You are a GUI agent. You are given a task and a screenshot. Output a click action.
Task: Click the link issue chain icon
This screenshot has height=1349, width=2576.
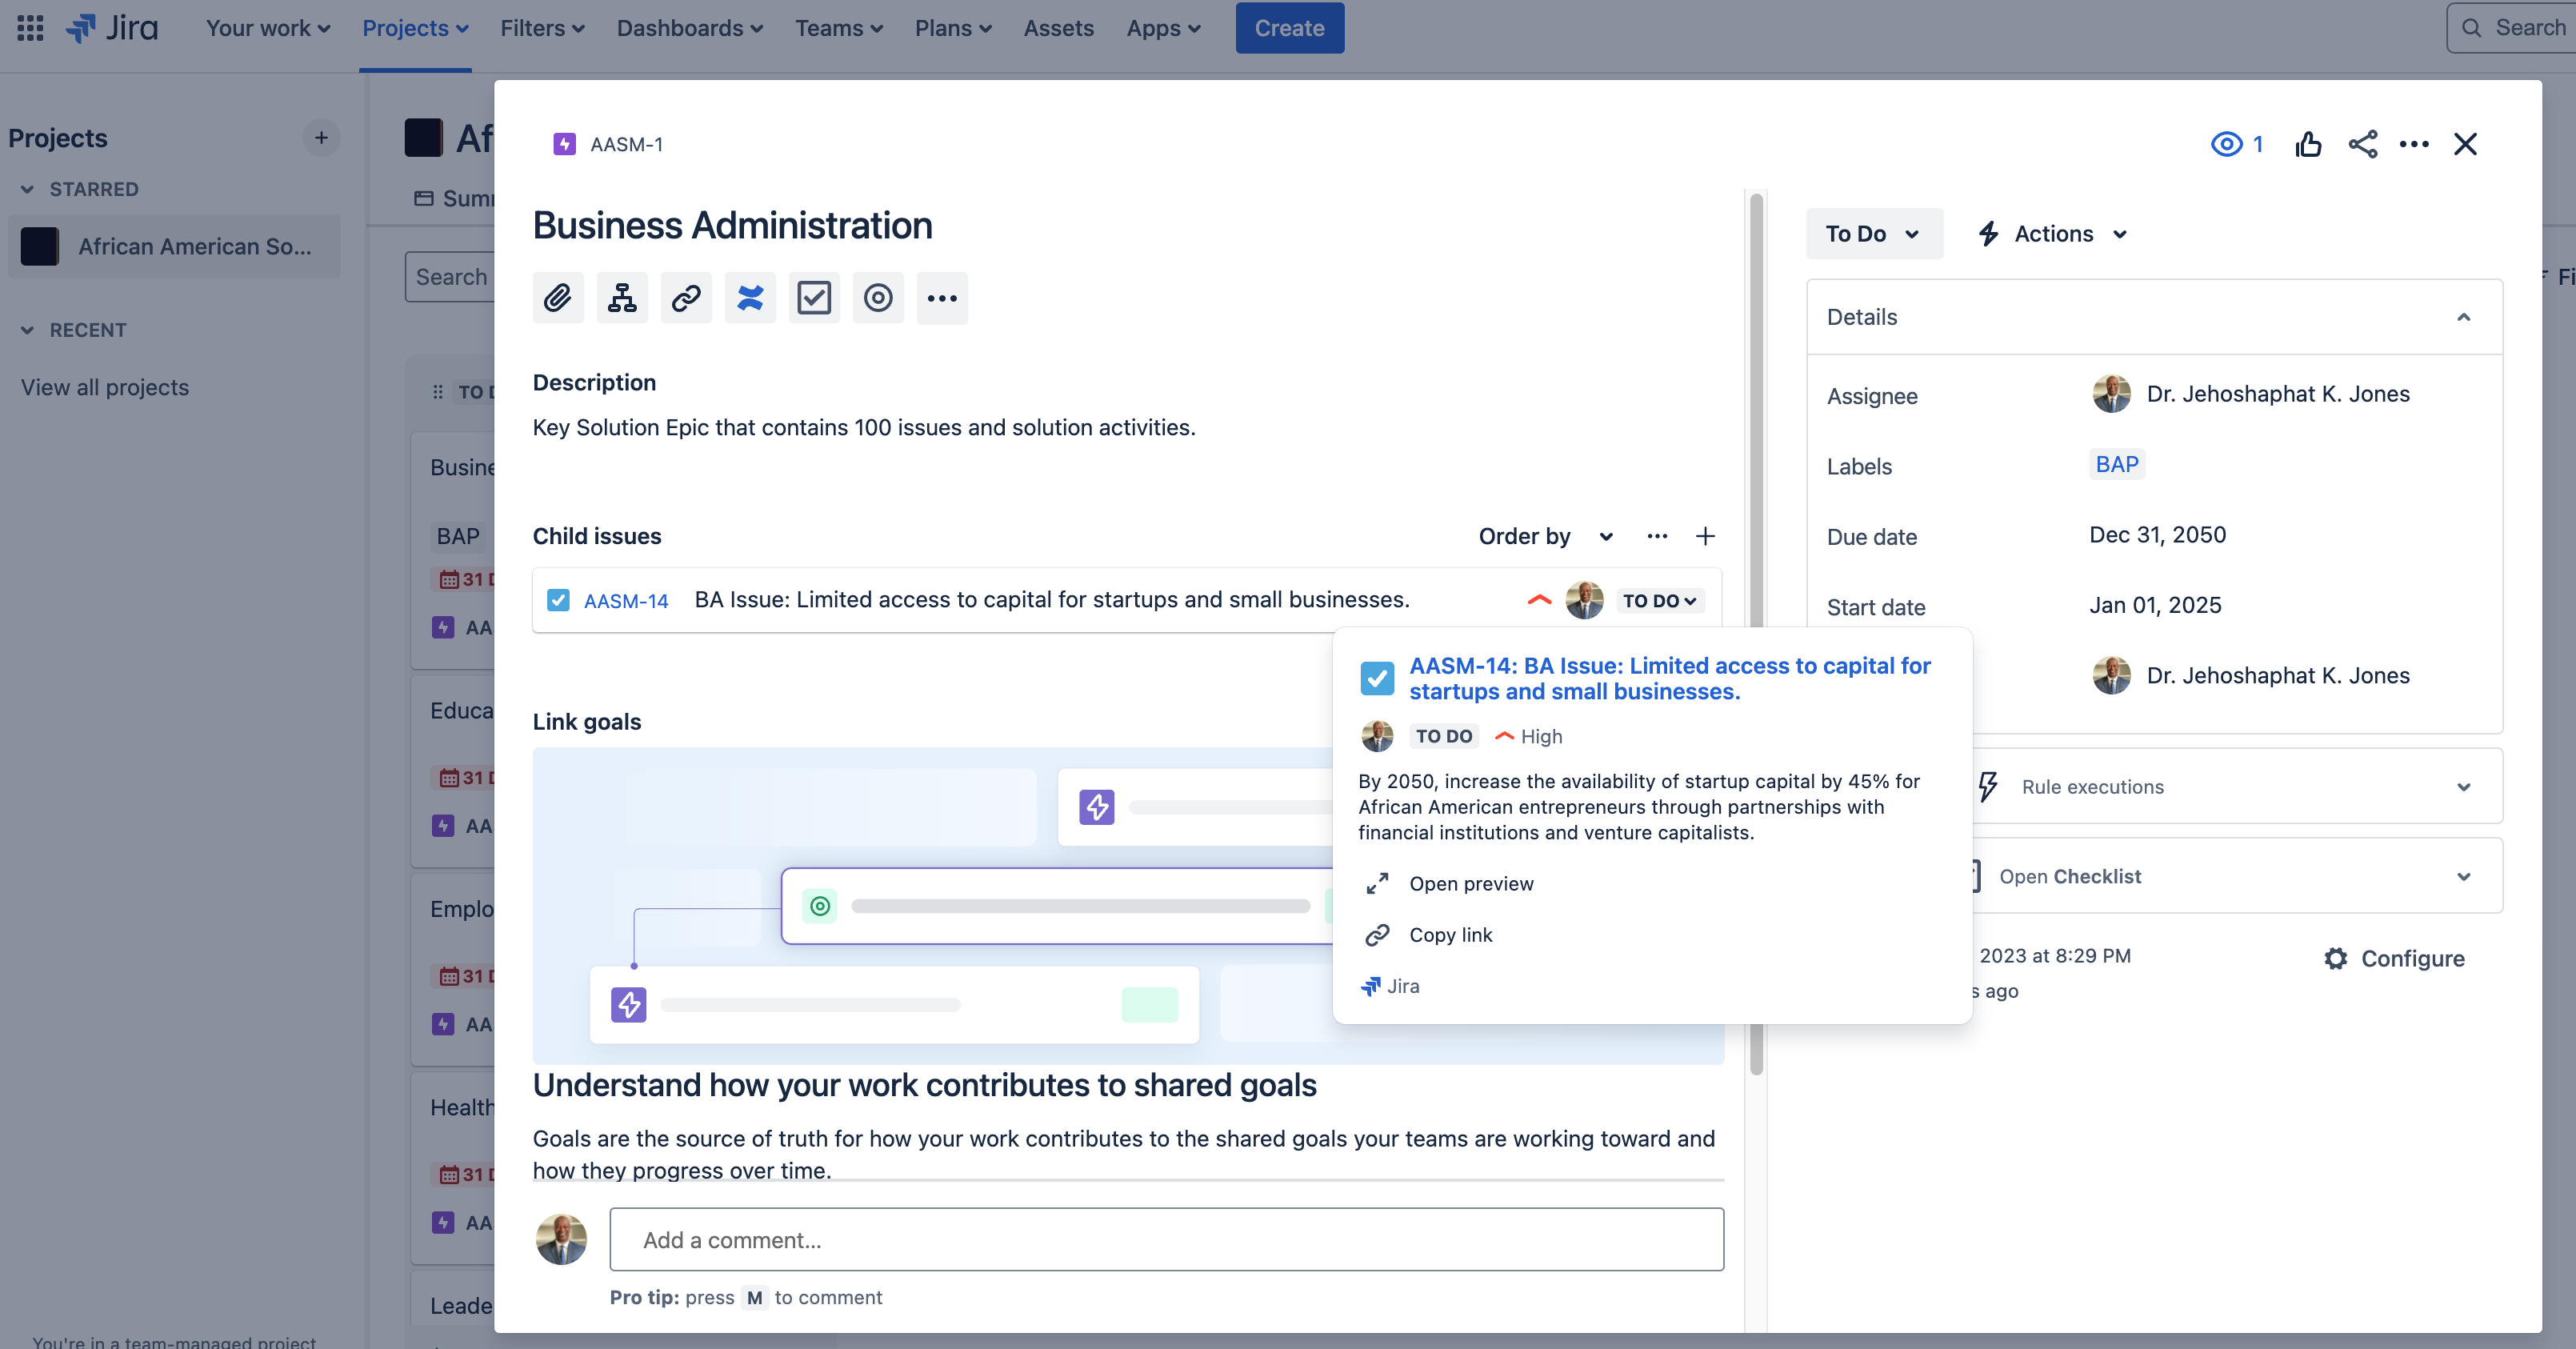click(x=686, y=298)
